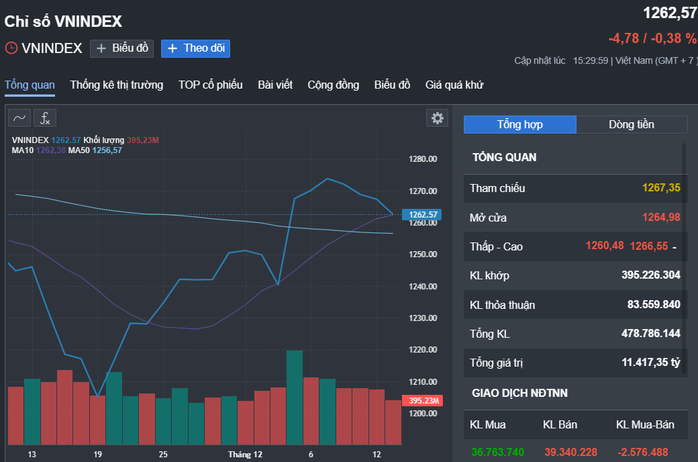Click the Cao value 1266,55
The image size is (698, 462).
(649, 246)
